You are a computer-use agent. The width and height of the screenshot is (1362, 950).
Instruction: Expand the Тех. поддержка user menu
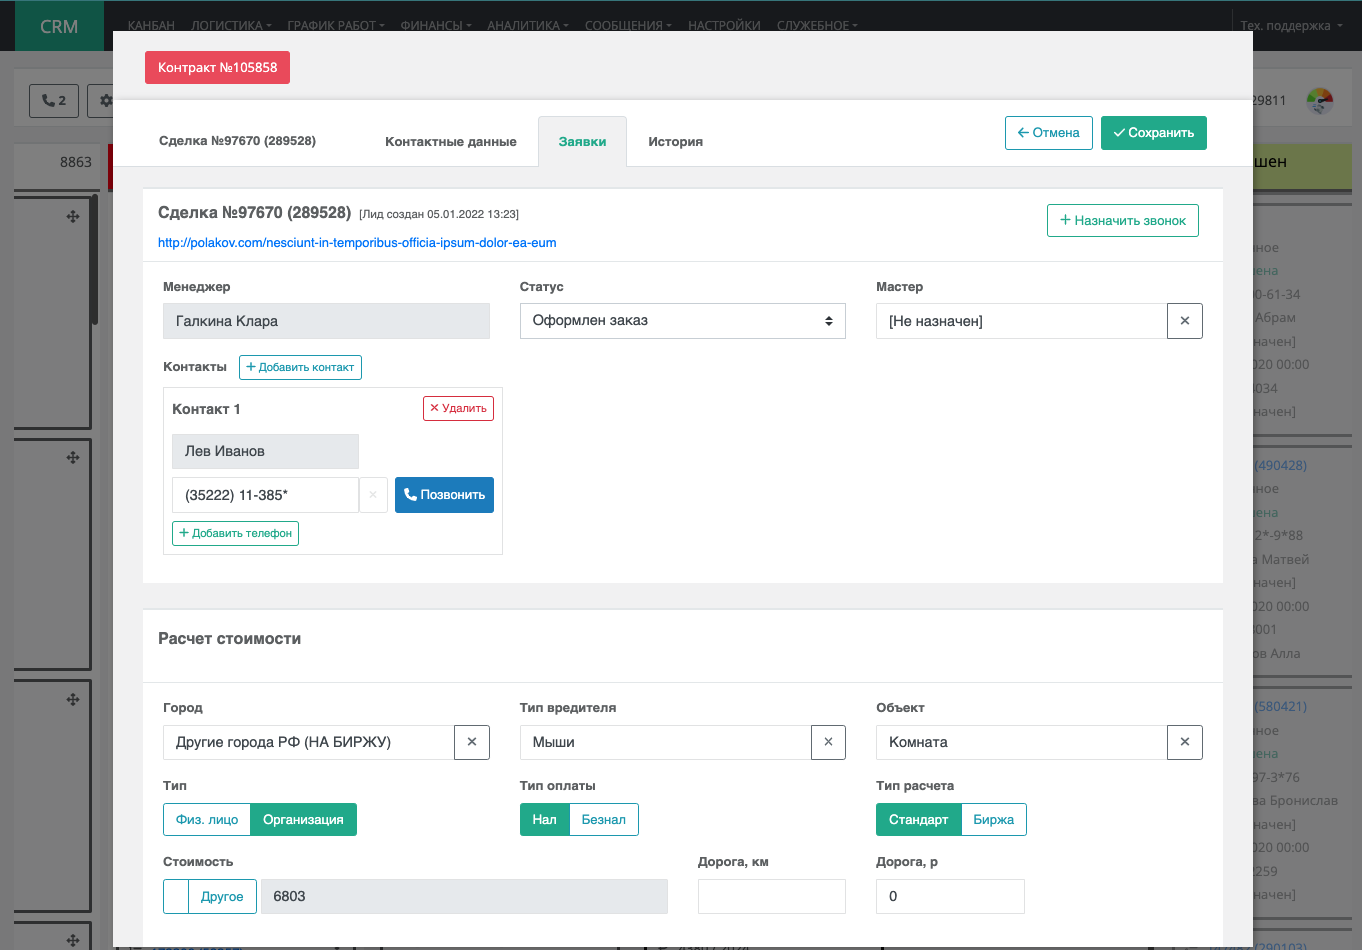click(x=1290, y=26)
